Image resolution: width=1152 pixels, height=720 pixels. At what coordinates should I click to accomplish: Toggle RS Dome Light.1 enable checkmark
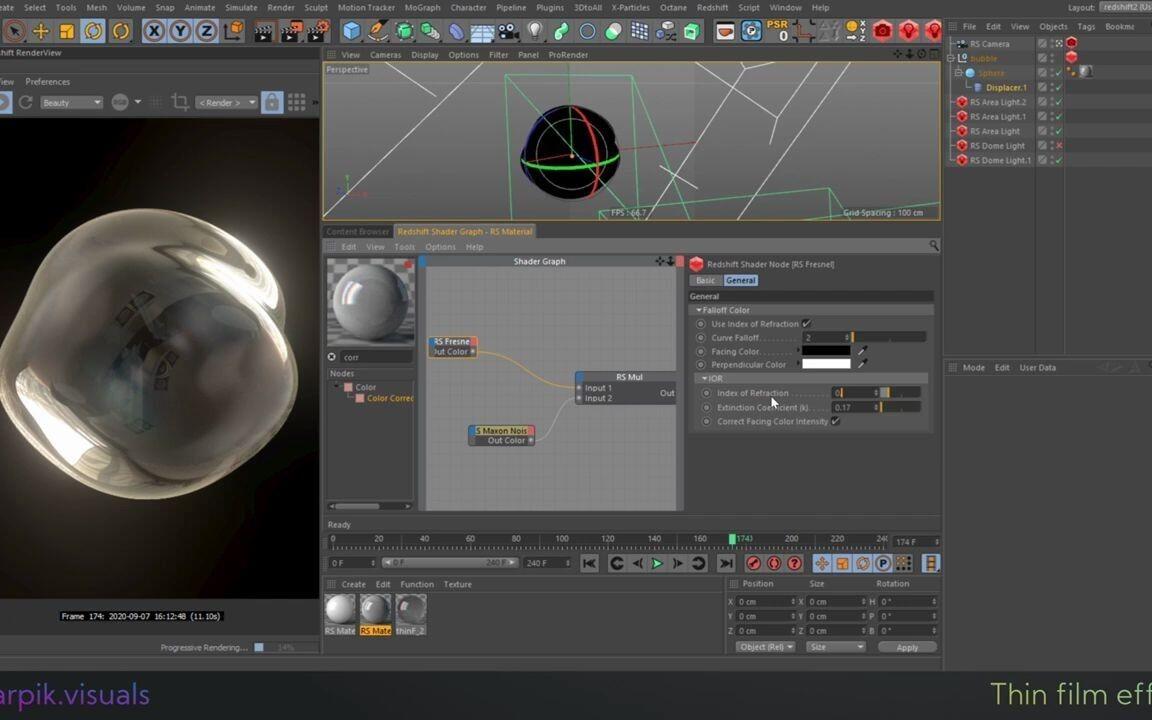(1059, 160)
